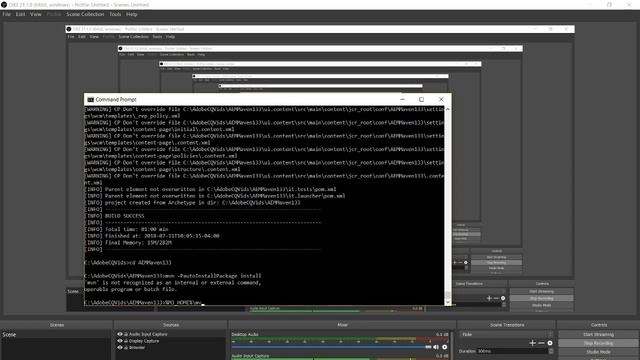
Task: Open the Help menu in OBS
Action: [x=131, y=14]
